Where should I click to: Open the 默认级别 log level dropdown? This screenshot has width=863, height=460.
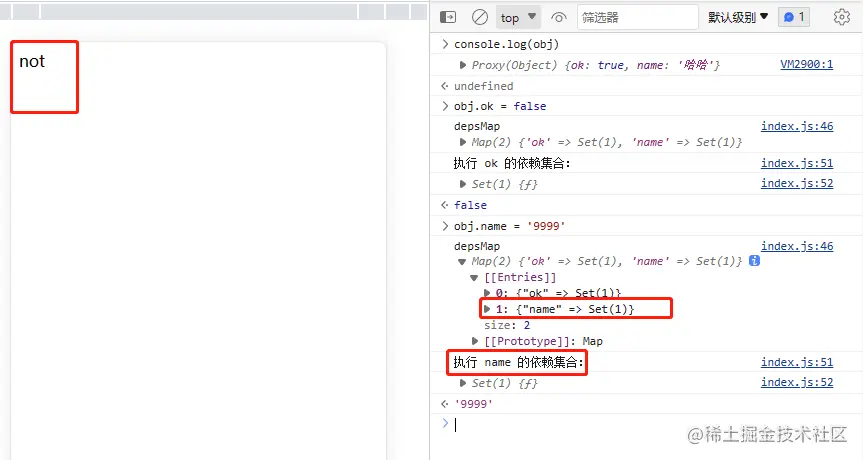pos(738,18)
